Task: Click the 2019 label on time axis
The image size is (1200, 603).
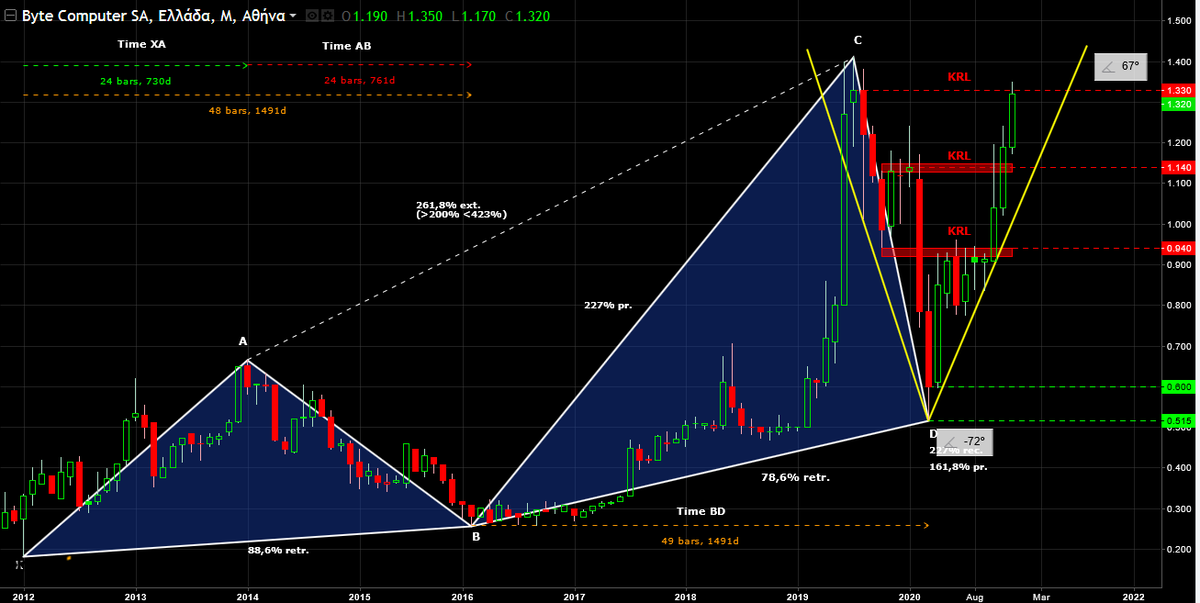Action: pos(797,595)
